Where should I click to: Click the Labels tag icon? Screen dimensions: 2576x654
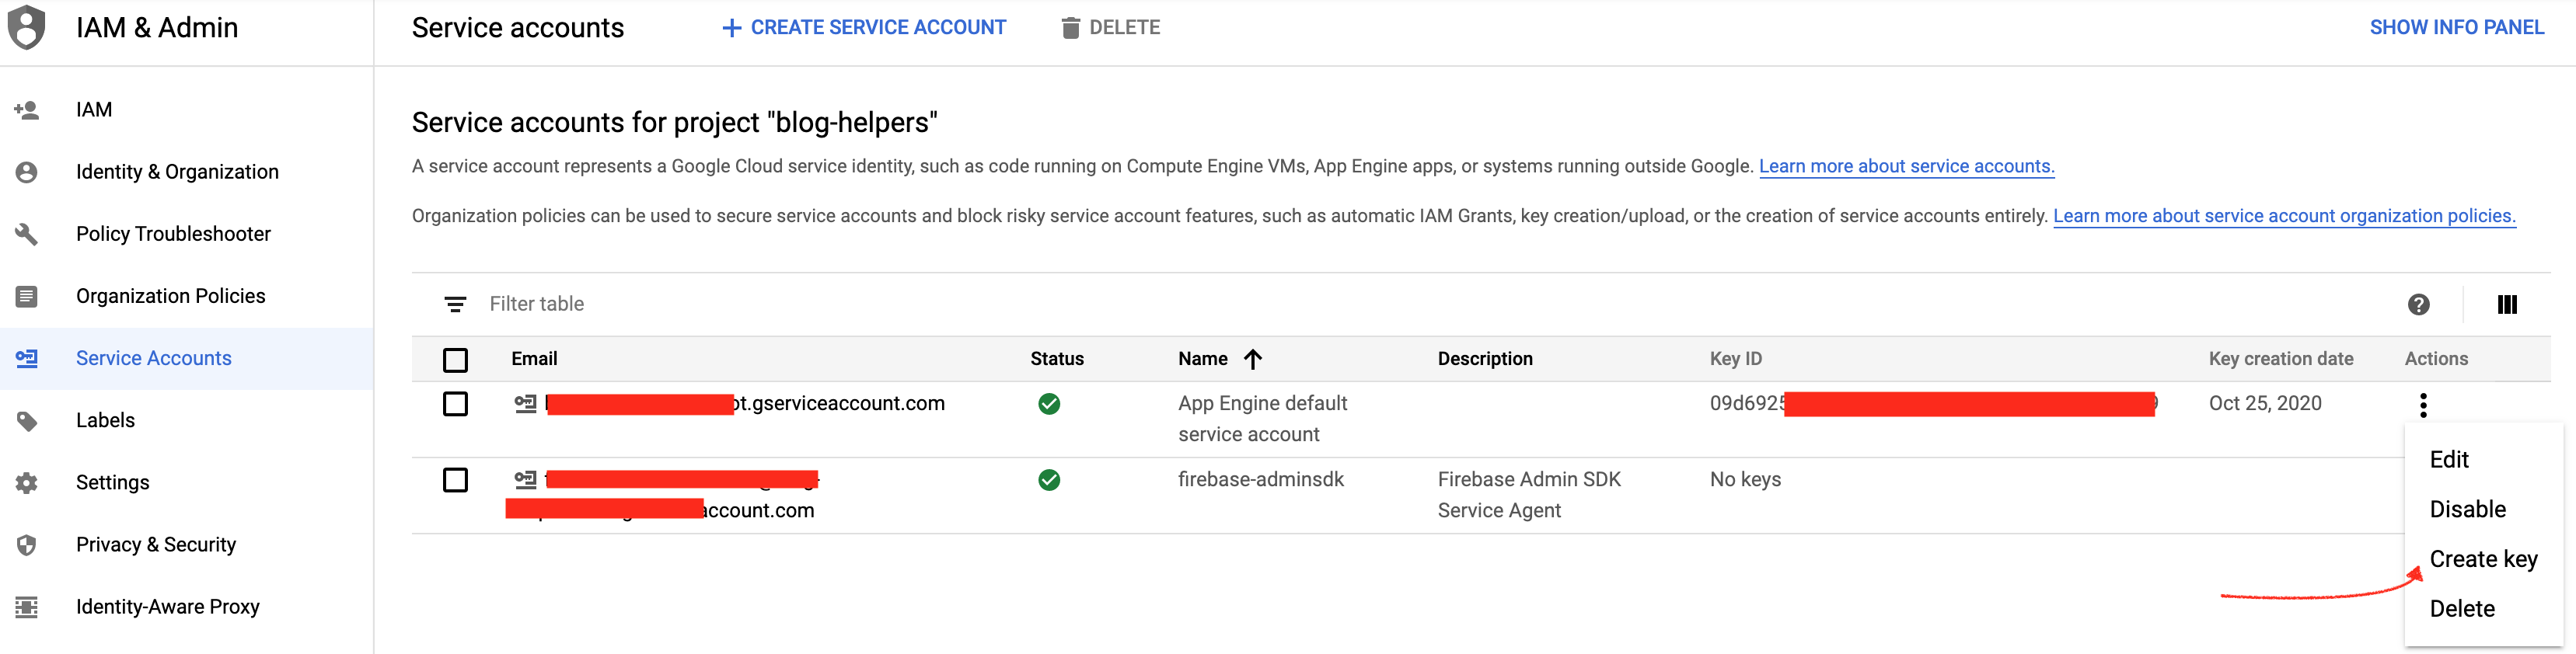[x=26, y=421]
